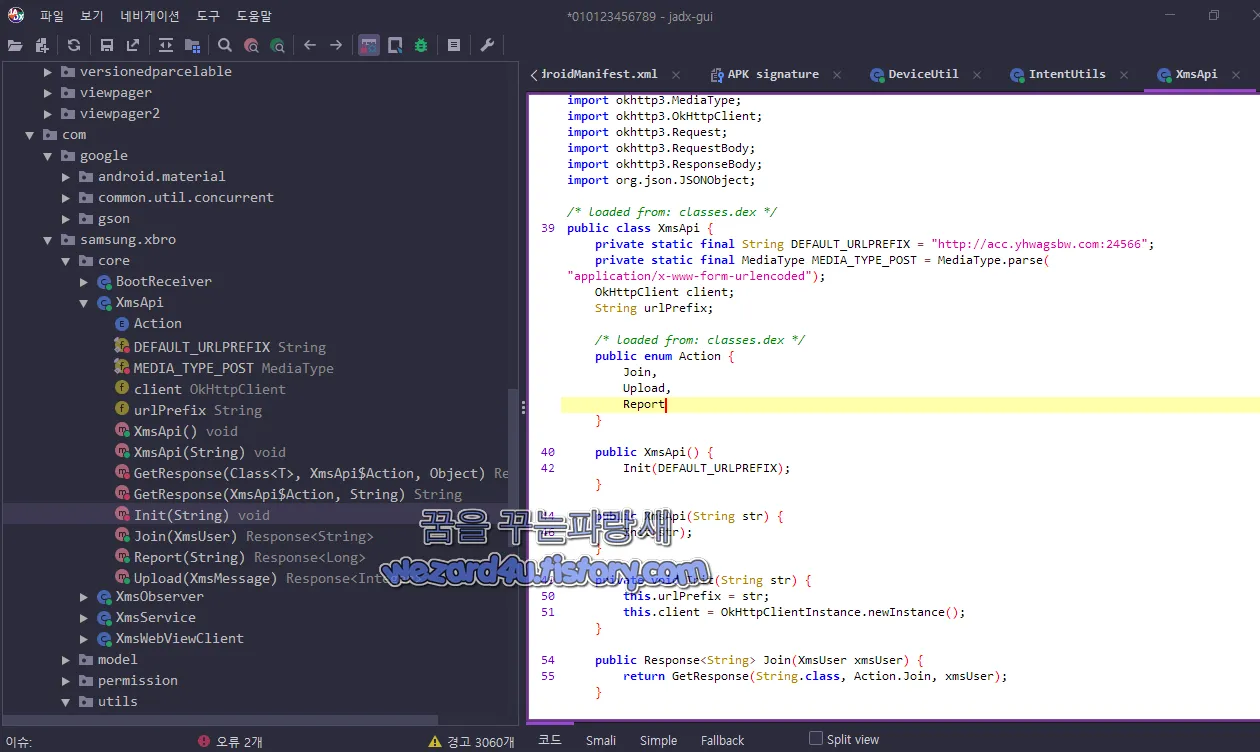
Task: Open the log viewer icon
Action: (x=454, y=45)
